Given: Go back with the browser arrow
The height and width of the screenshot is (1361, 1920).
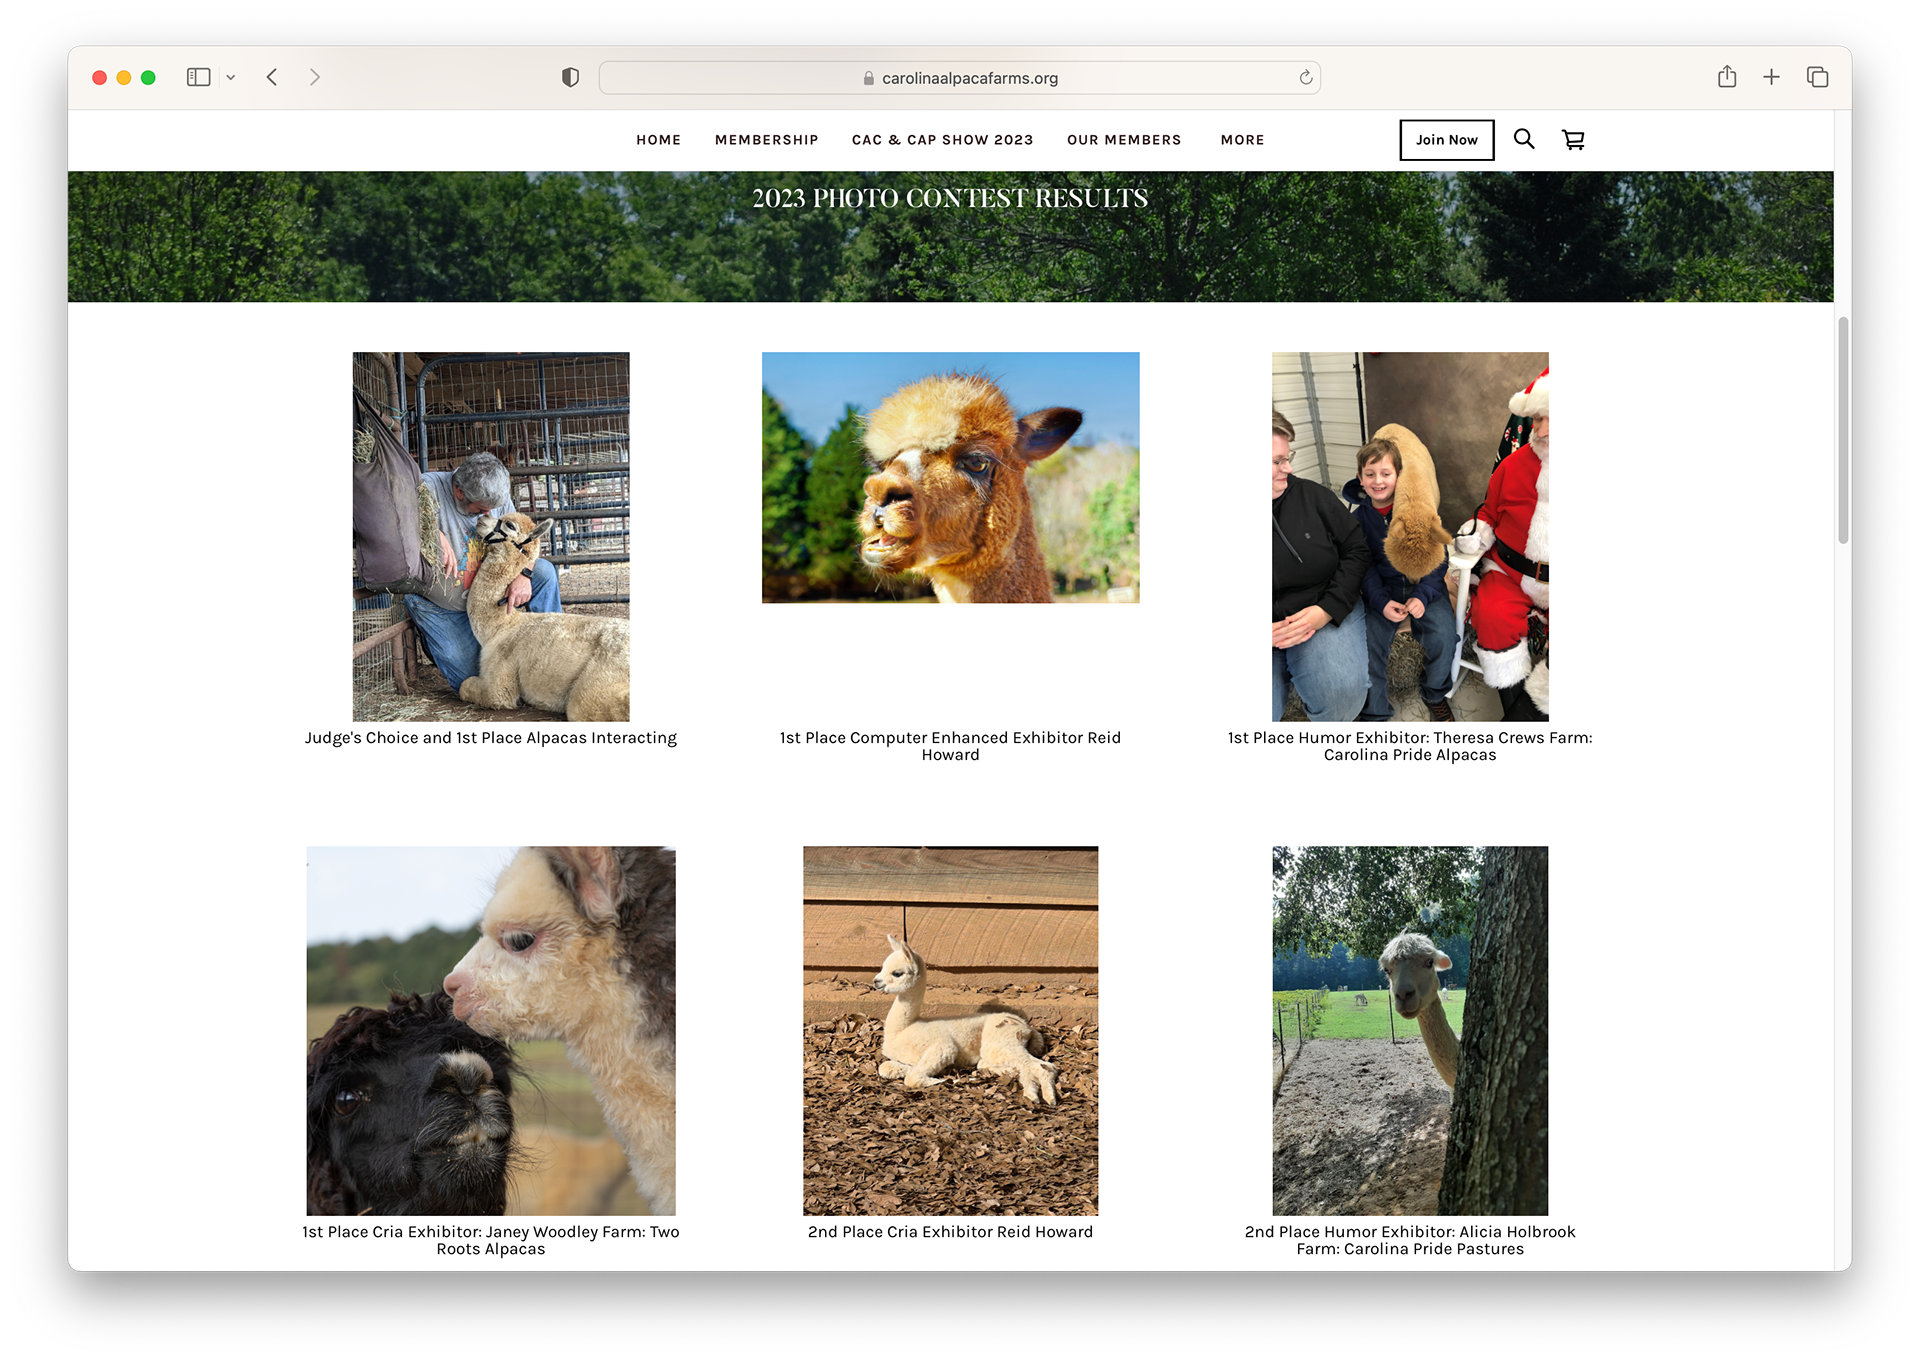Looking at the screenshot, I should [272, 77].
